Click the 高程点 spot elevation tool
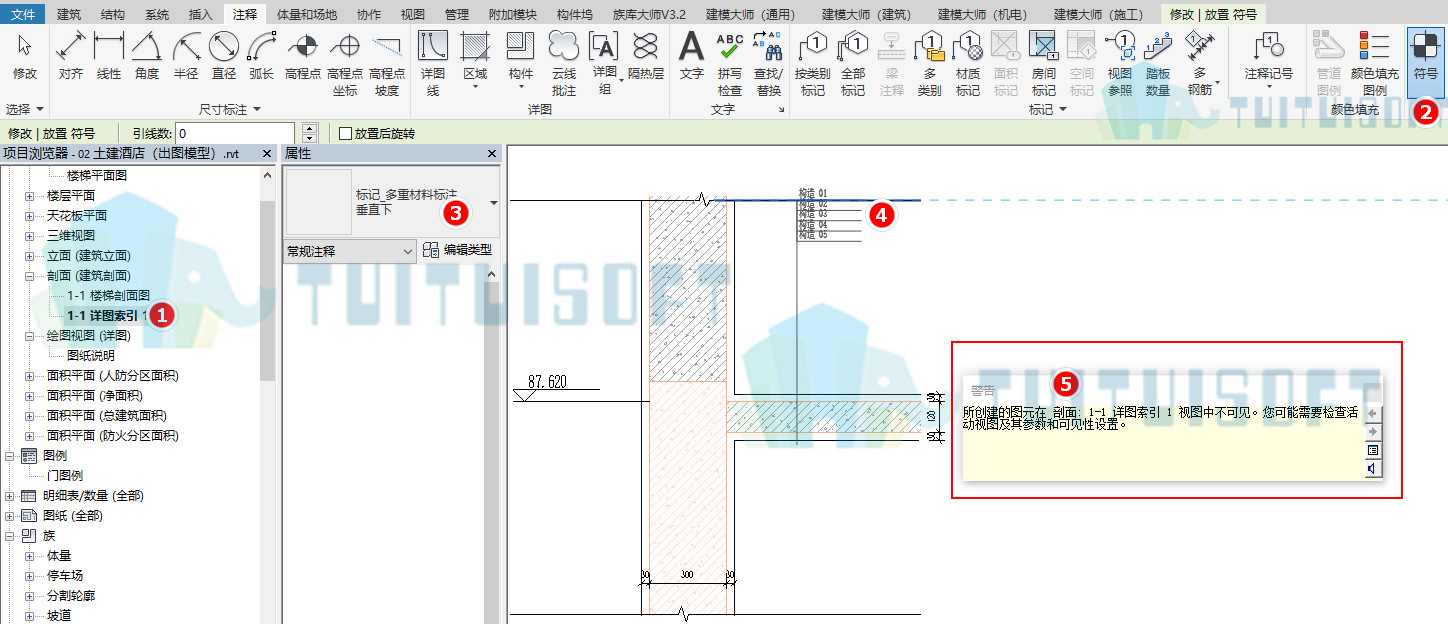 point(302,56)
